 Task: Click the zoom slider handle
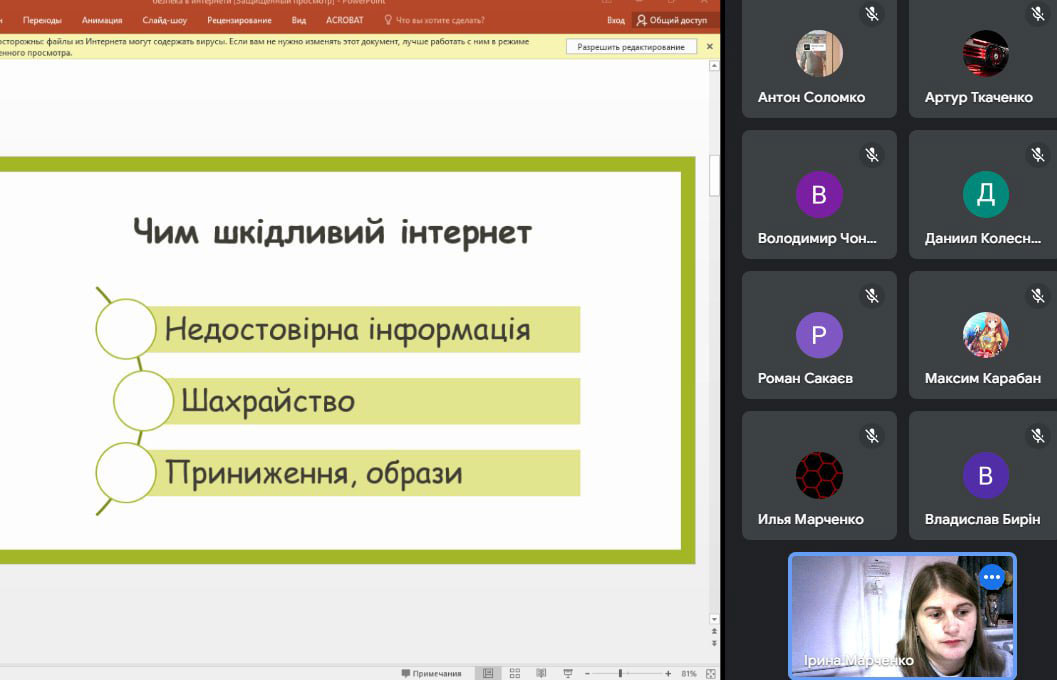click(x=620, y=673)
